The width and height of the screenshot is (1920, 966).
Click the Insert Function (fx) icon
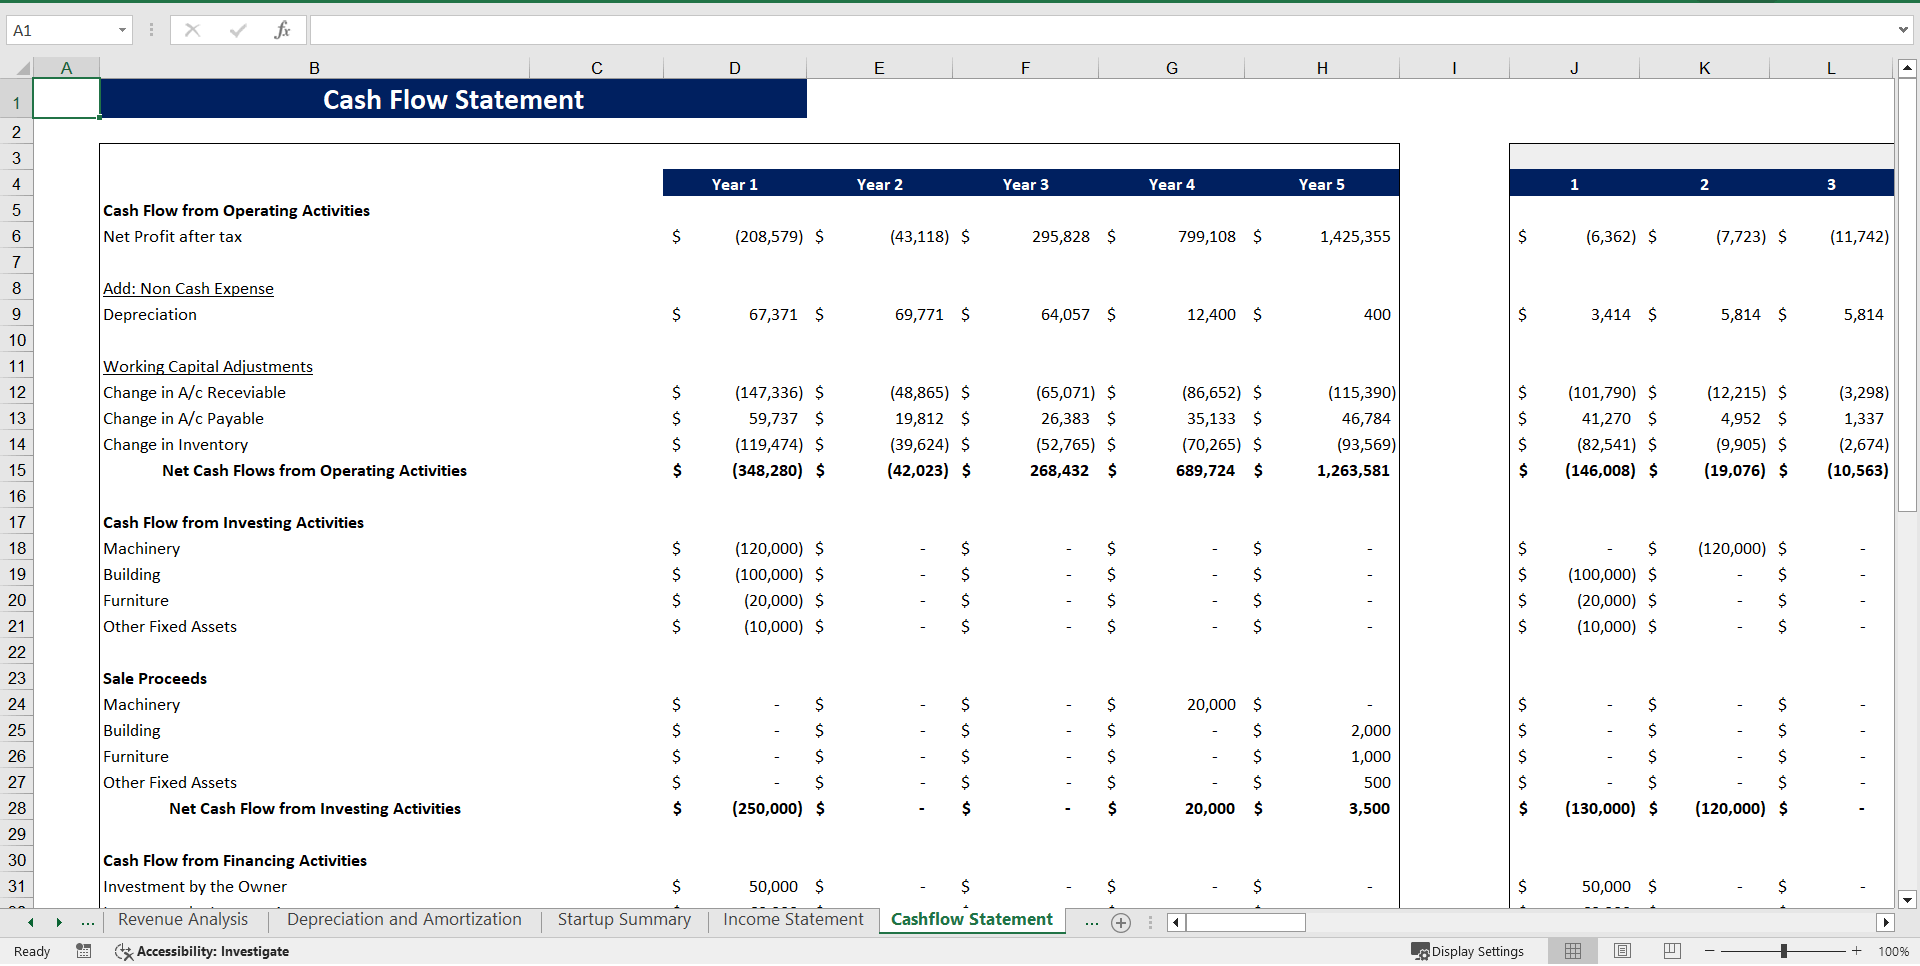point(284,30)
